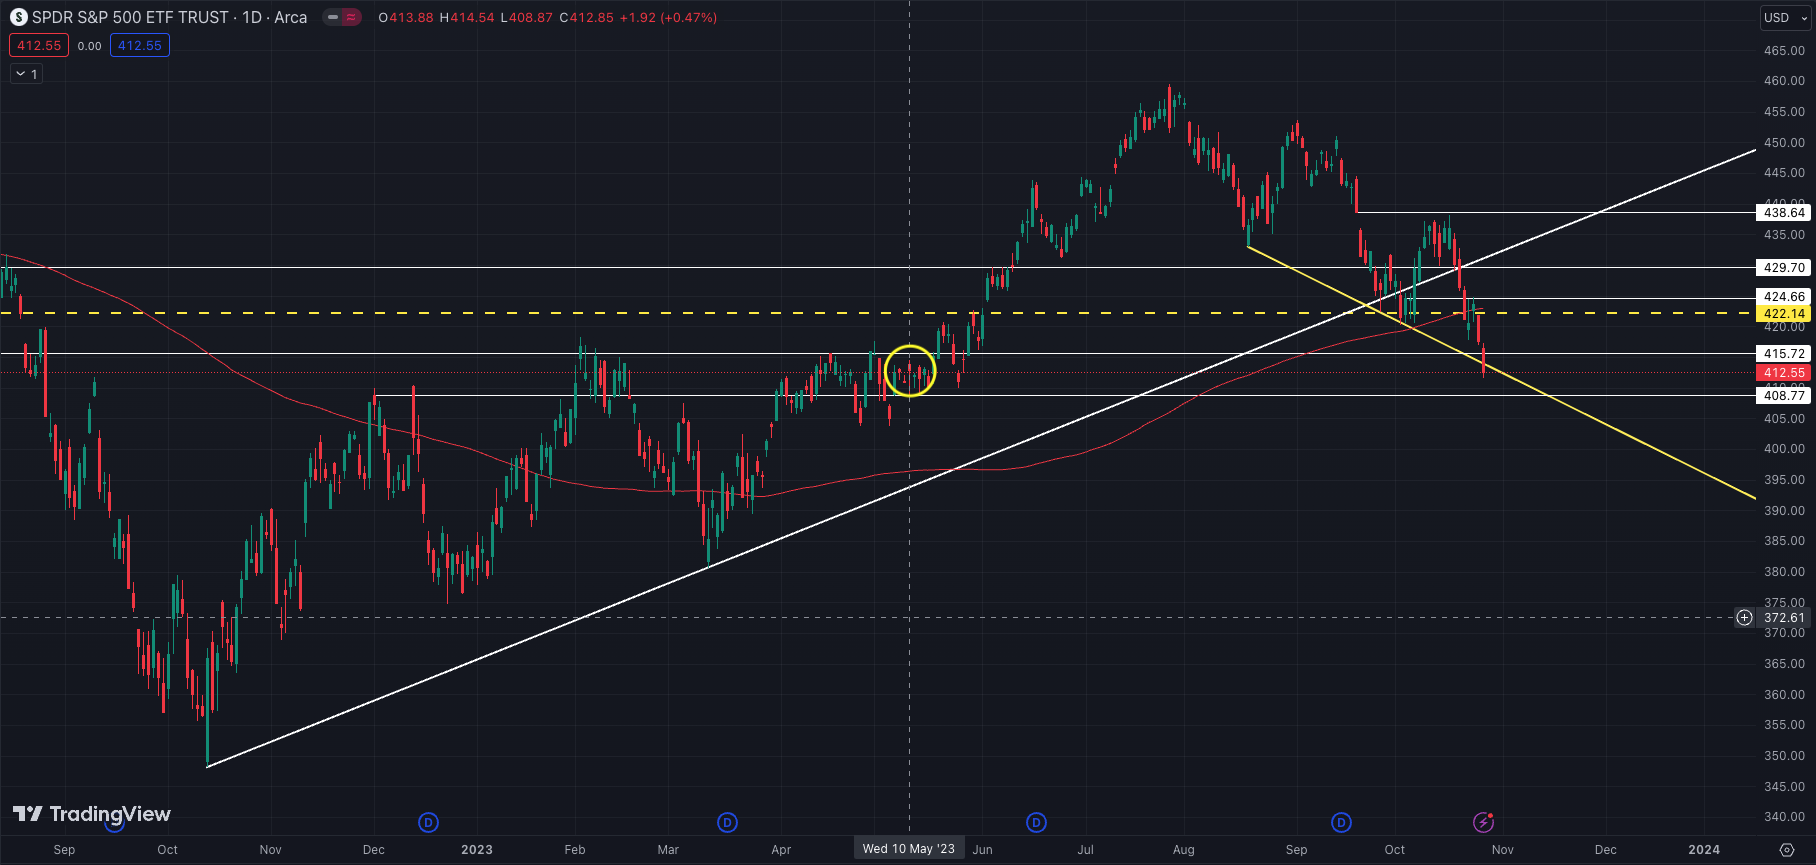The height and width of the screenshot is (865, 1816).
Task: Click the plus icon beside 372.61
Action: (x=1744, y=617)
